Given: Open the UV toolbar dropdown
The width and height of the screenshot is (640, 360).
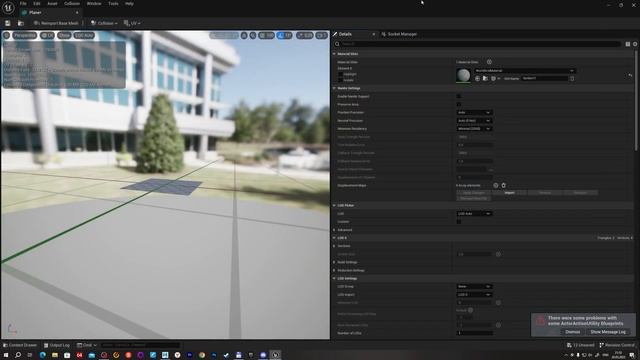Looking at the screenshot, I should (132, 23).
